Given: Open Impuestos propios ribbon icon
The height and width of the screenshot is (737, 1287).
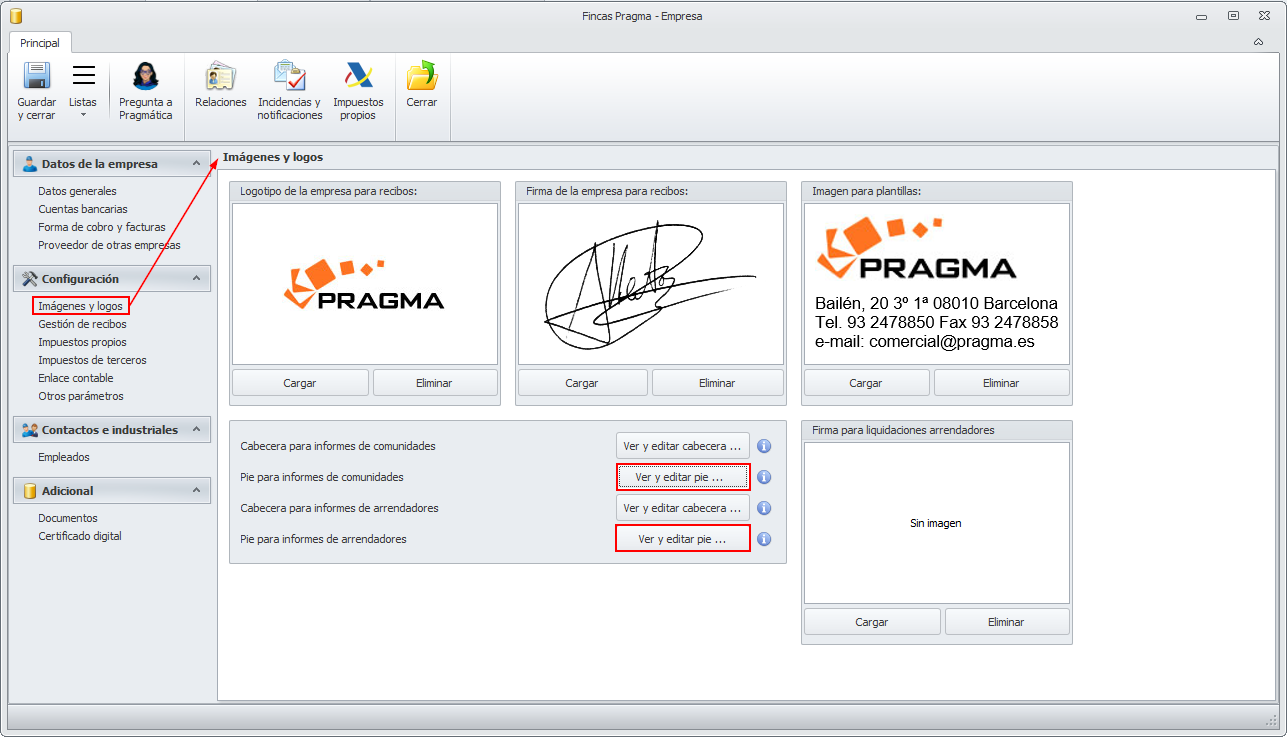Looking at the screenshot, I should point(358,76).
